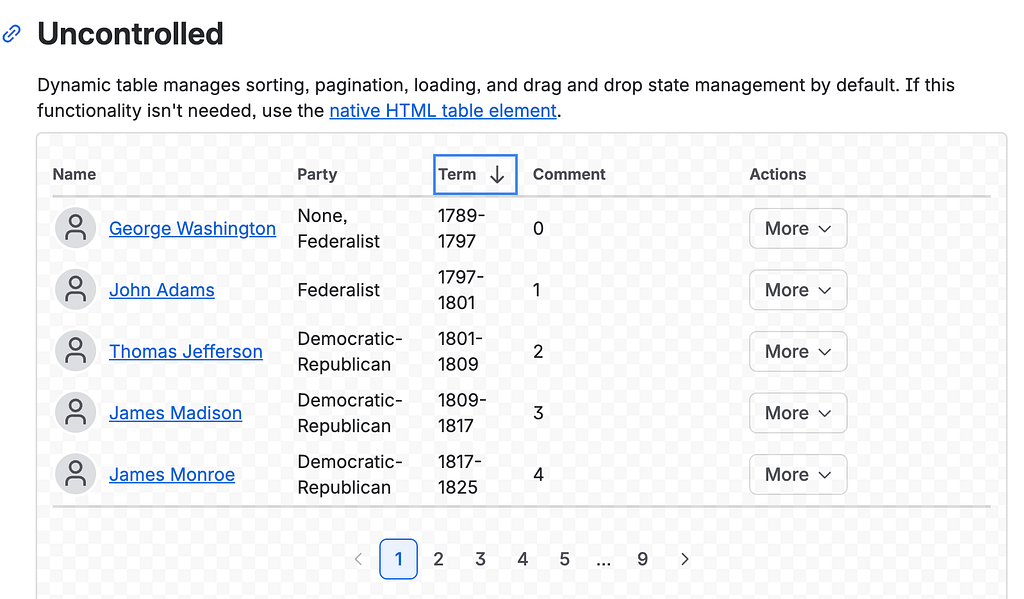Click James Madison's avatar icon
The image size is (1024, 599).
click(76, 413)
